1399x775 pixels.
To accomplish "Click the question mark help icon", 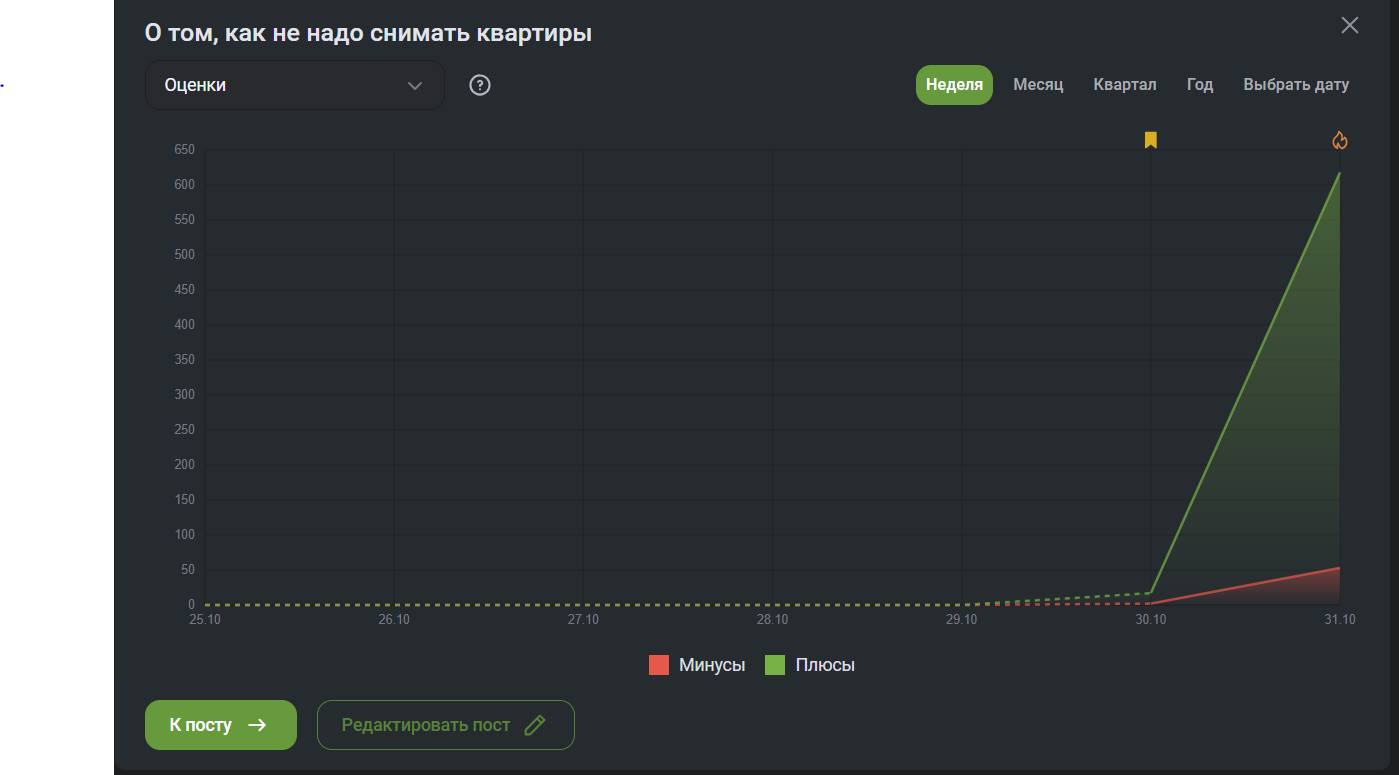I will (x=480, y=85).
